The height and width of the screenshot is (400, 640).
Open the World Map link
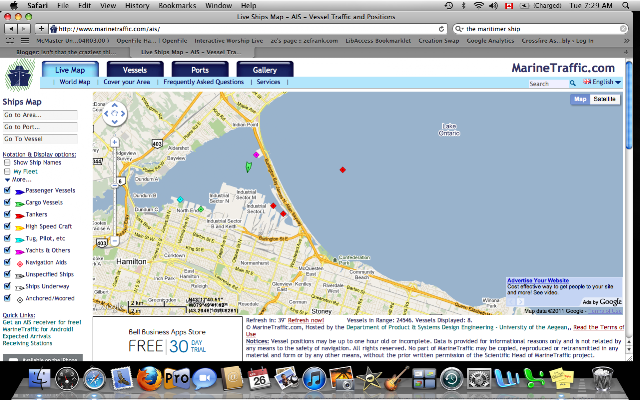[x=75, y=82]
